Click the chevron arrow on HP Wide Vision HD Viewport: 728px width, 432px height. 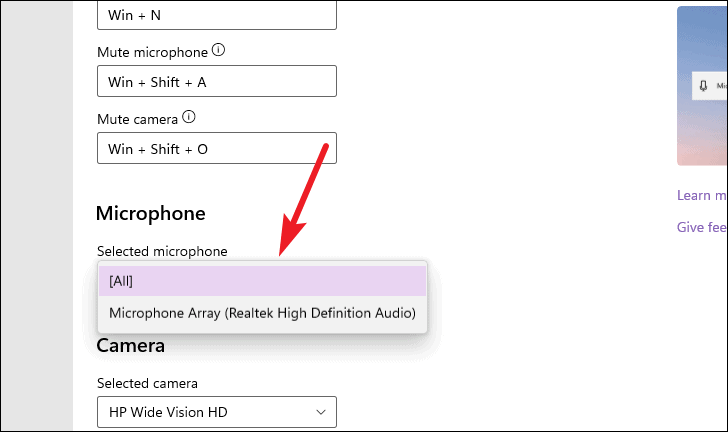pyautogui.click(x=321, y=412)
